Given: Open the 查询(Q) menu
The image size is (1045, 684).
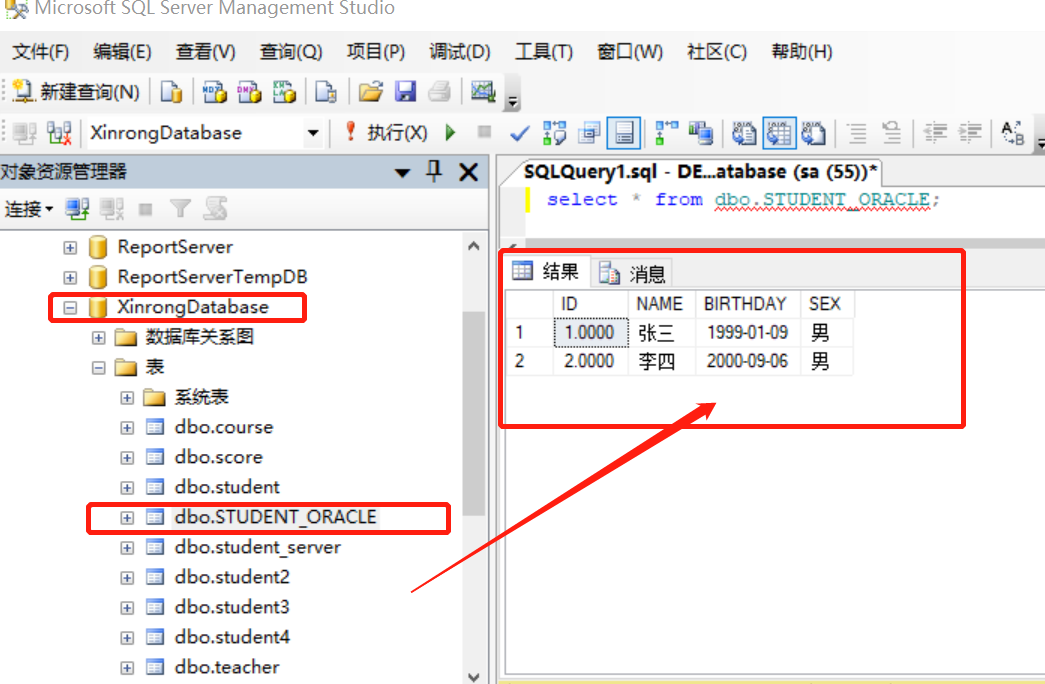Looking at the screenshot, I should coord(291,51).
